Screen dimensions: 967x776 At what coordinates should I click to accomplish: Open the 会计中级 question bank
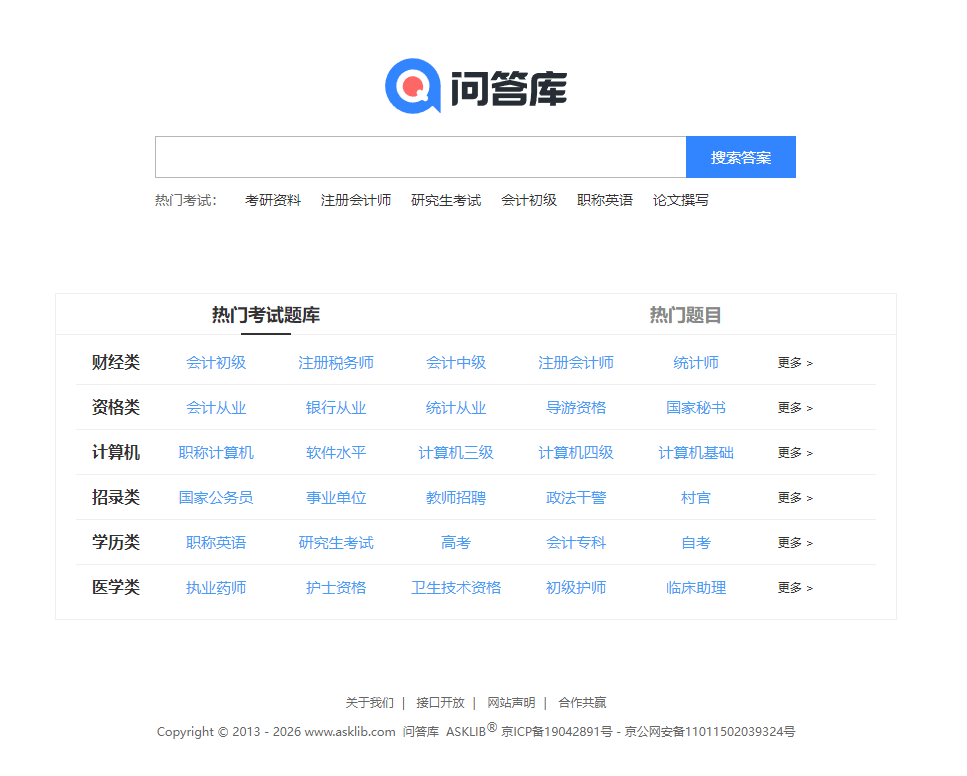pos(456,363)
